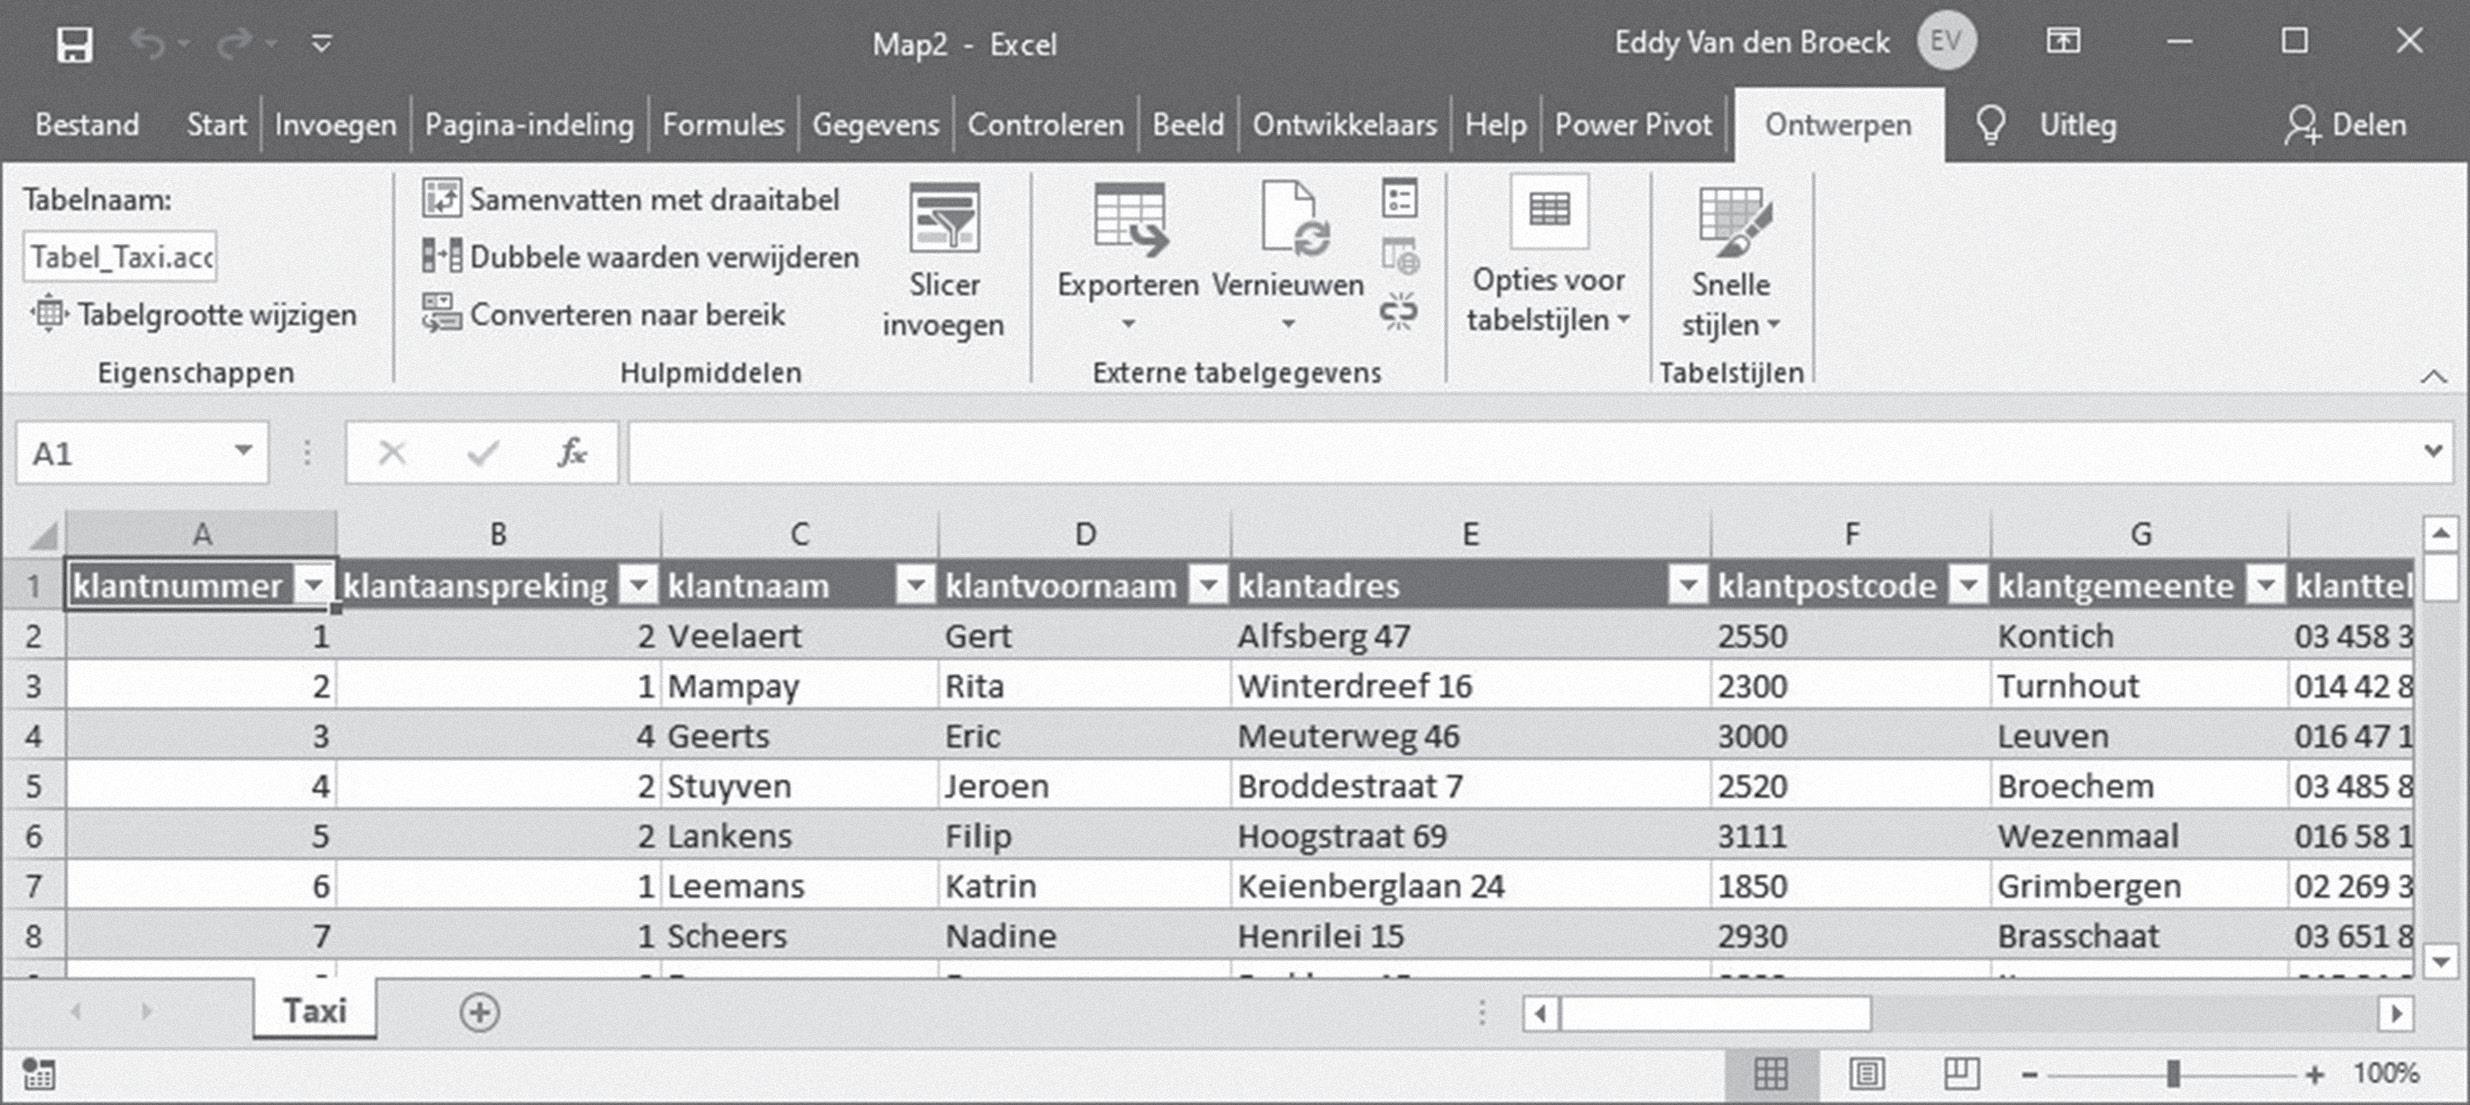Click Dubbele waarden verwijderen
The width and height of the screenshot is (2470, 1105).
click(x=641, y=257)
